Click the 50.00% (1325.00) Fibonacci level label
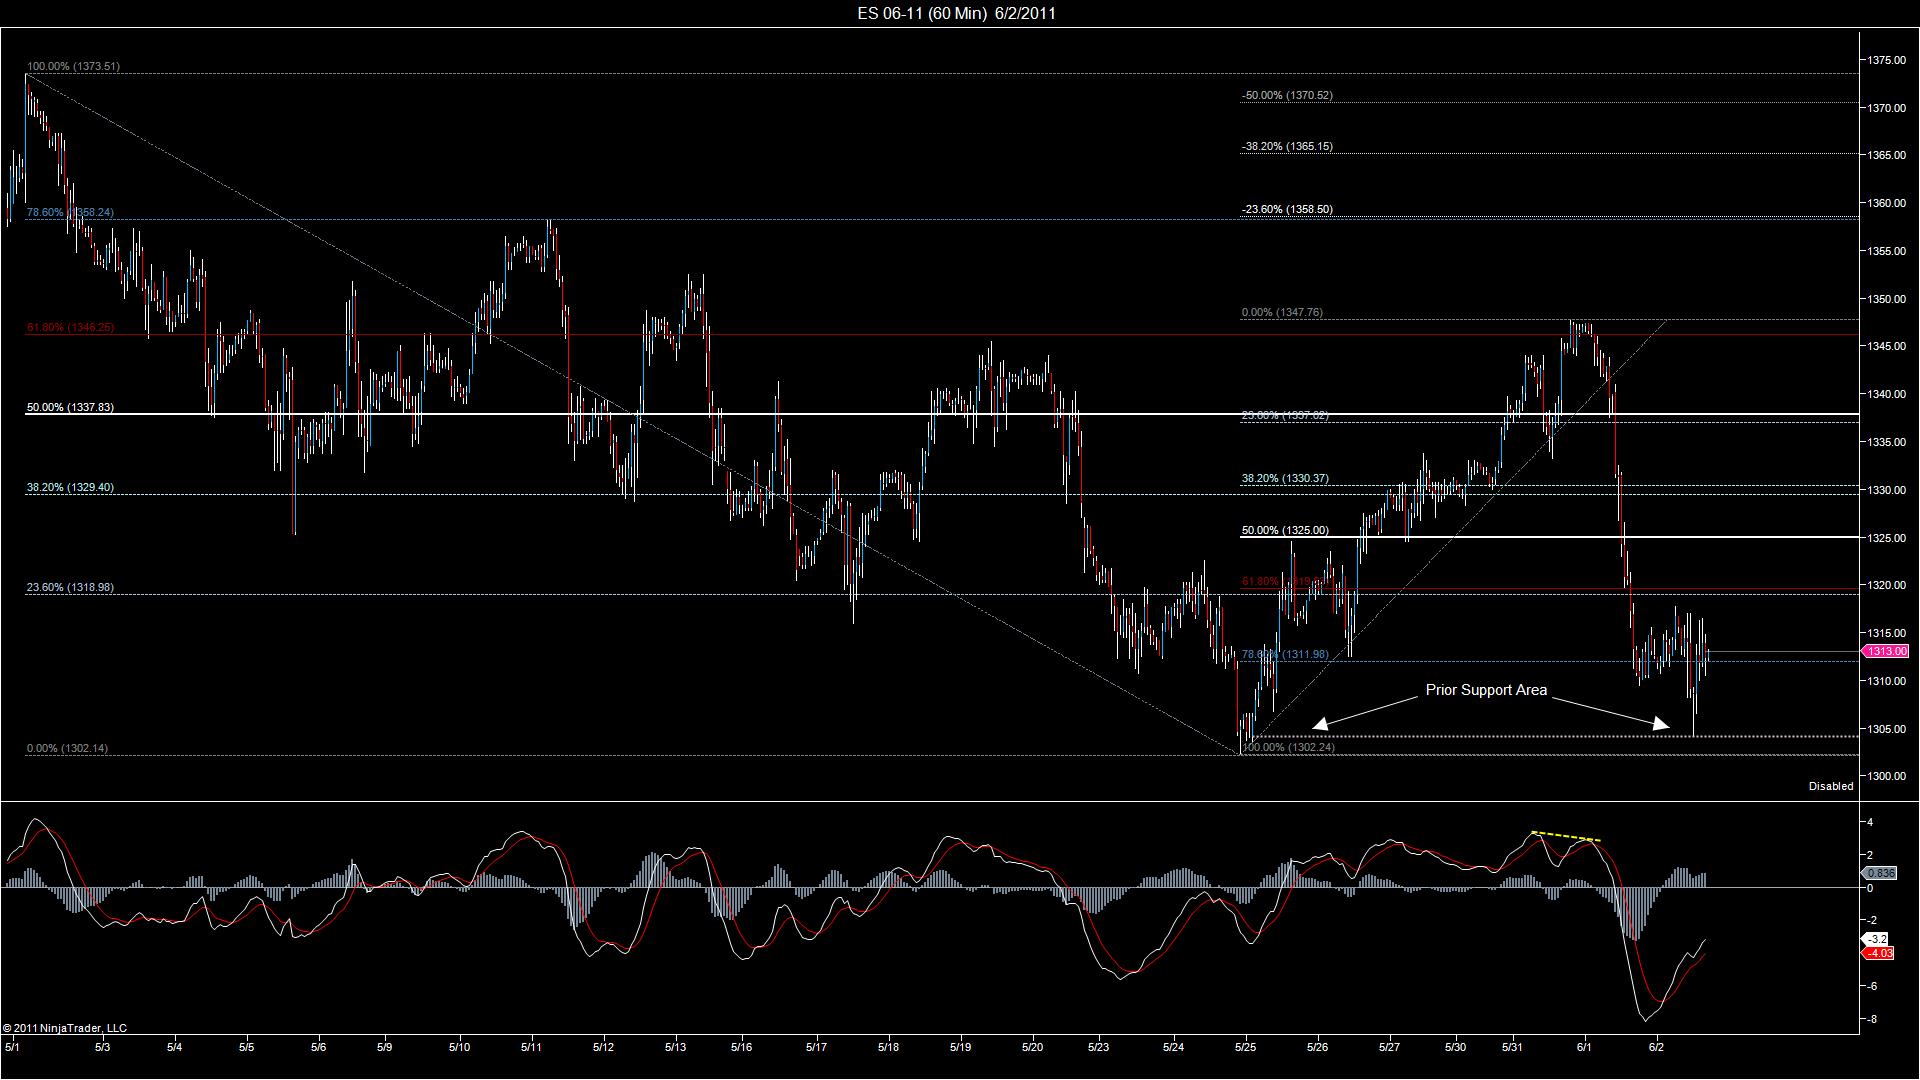 pos(1285,530)
